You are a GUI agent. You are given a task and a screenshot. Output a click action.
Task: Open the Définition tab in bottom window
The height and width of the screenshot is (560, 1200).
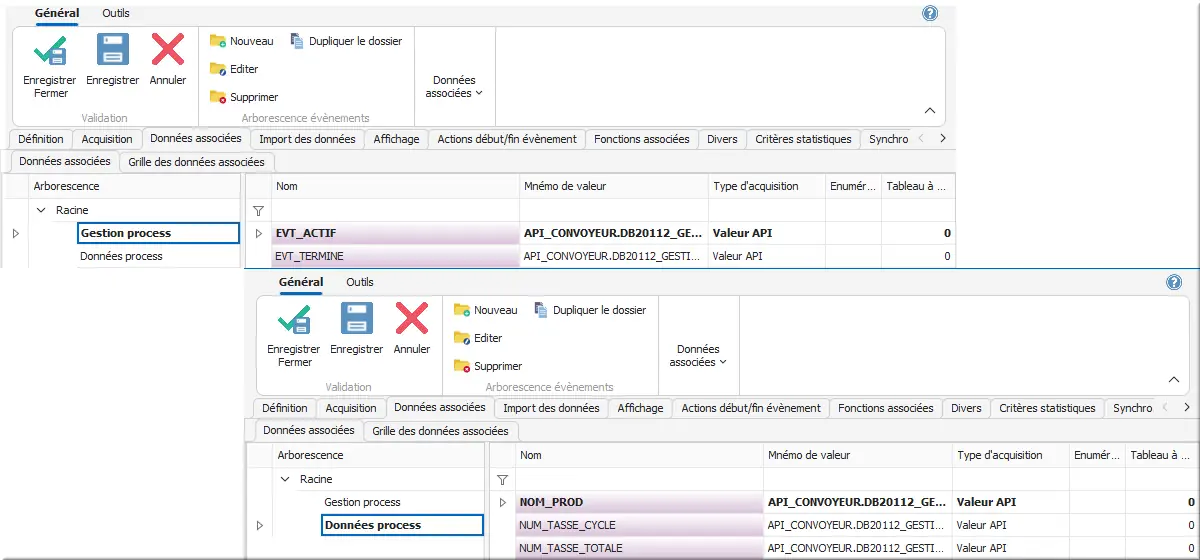point(285,408)
